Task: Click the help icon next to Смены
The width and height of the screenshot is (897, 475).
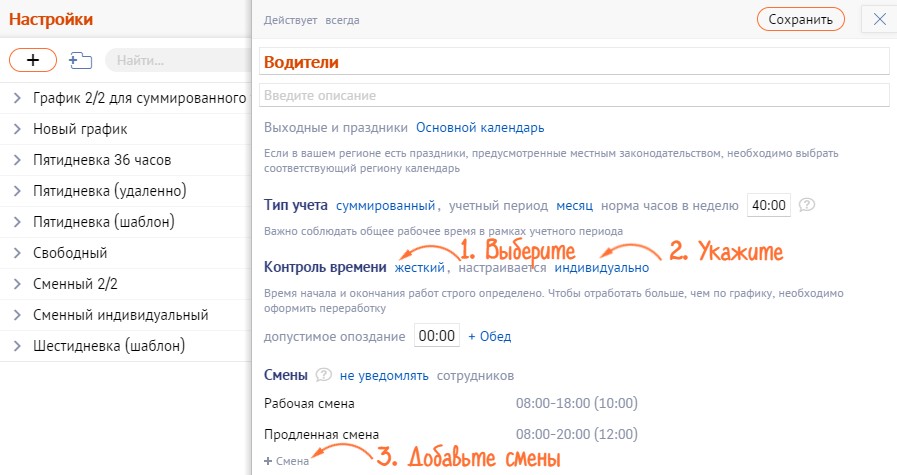Action: click(323, 376)
